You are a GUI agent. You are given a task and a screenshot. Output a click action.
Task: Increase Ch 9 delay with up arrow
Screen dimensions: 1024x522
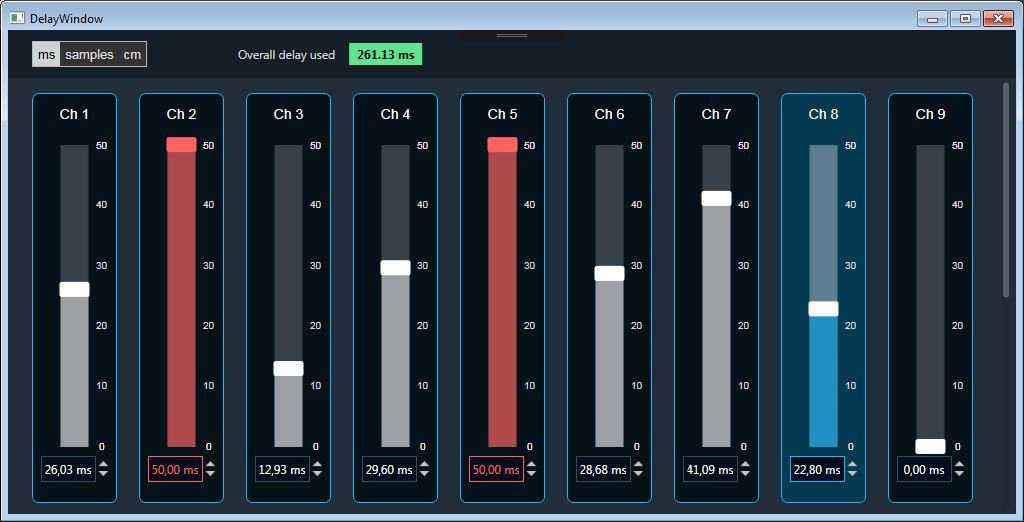point(959,465)
